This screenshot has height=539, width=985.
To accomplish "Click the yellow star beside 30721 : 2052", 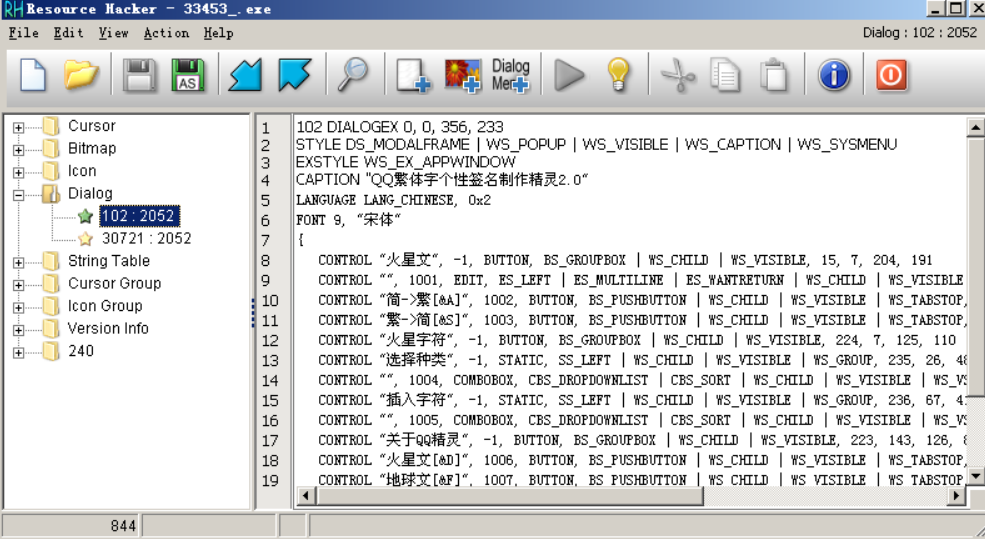I will click(x=85, y=239).
